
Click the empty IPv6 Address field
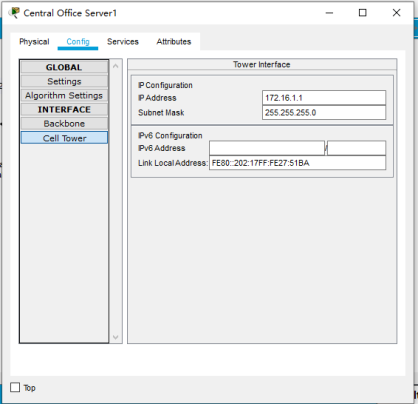267,148
